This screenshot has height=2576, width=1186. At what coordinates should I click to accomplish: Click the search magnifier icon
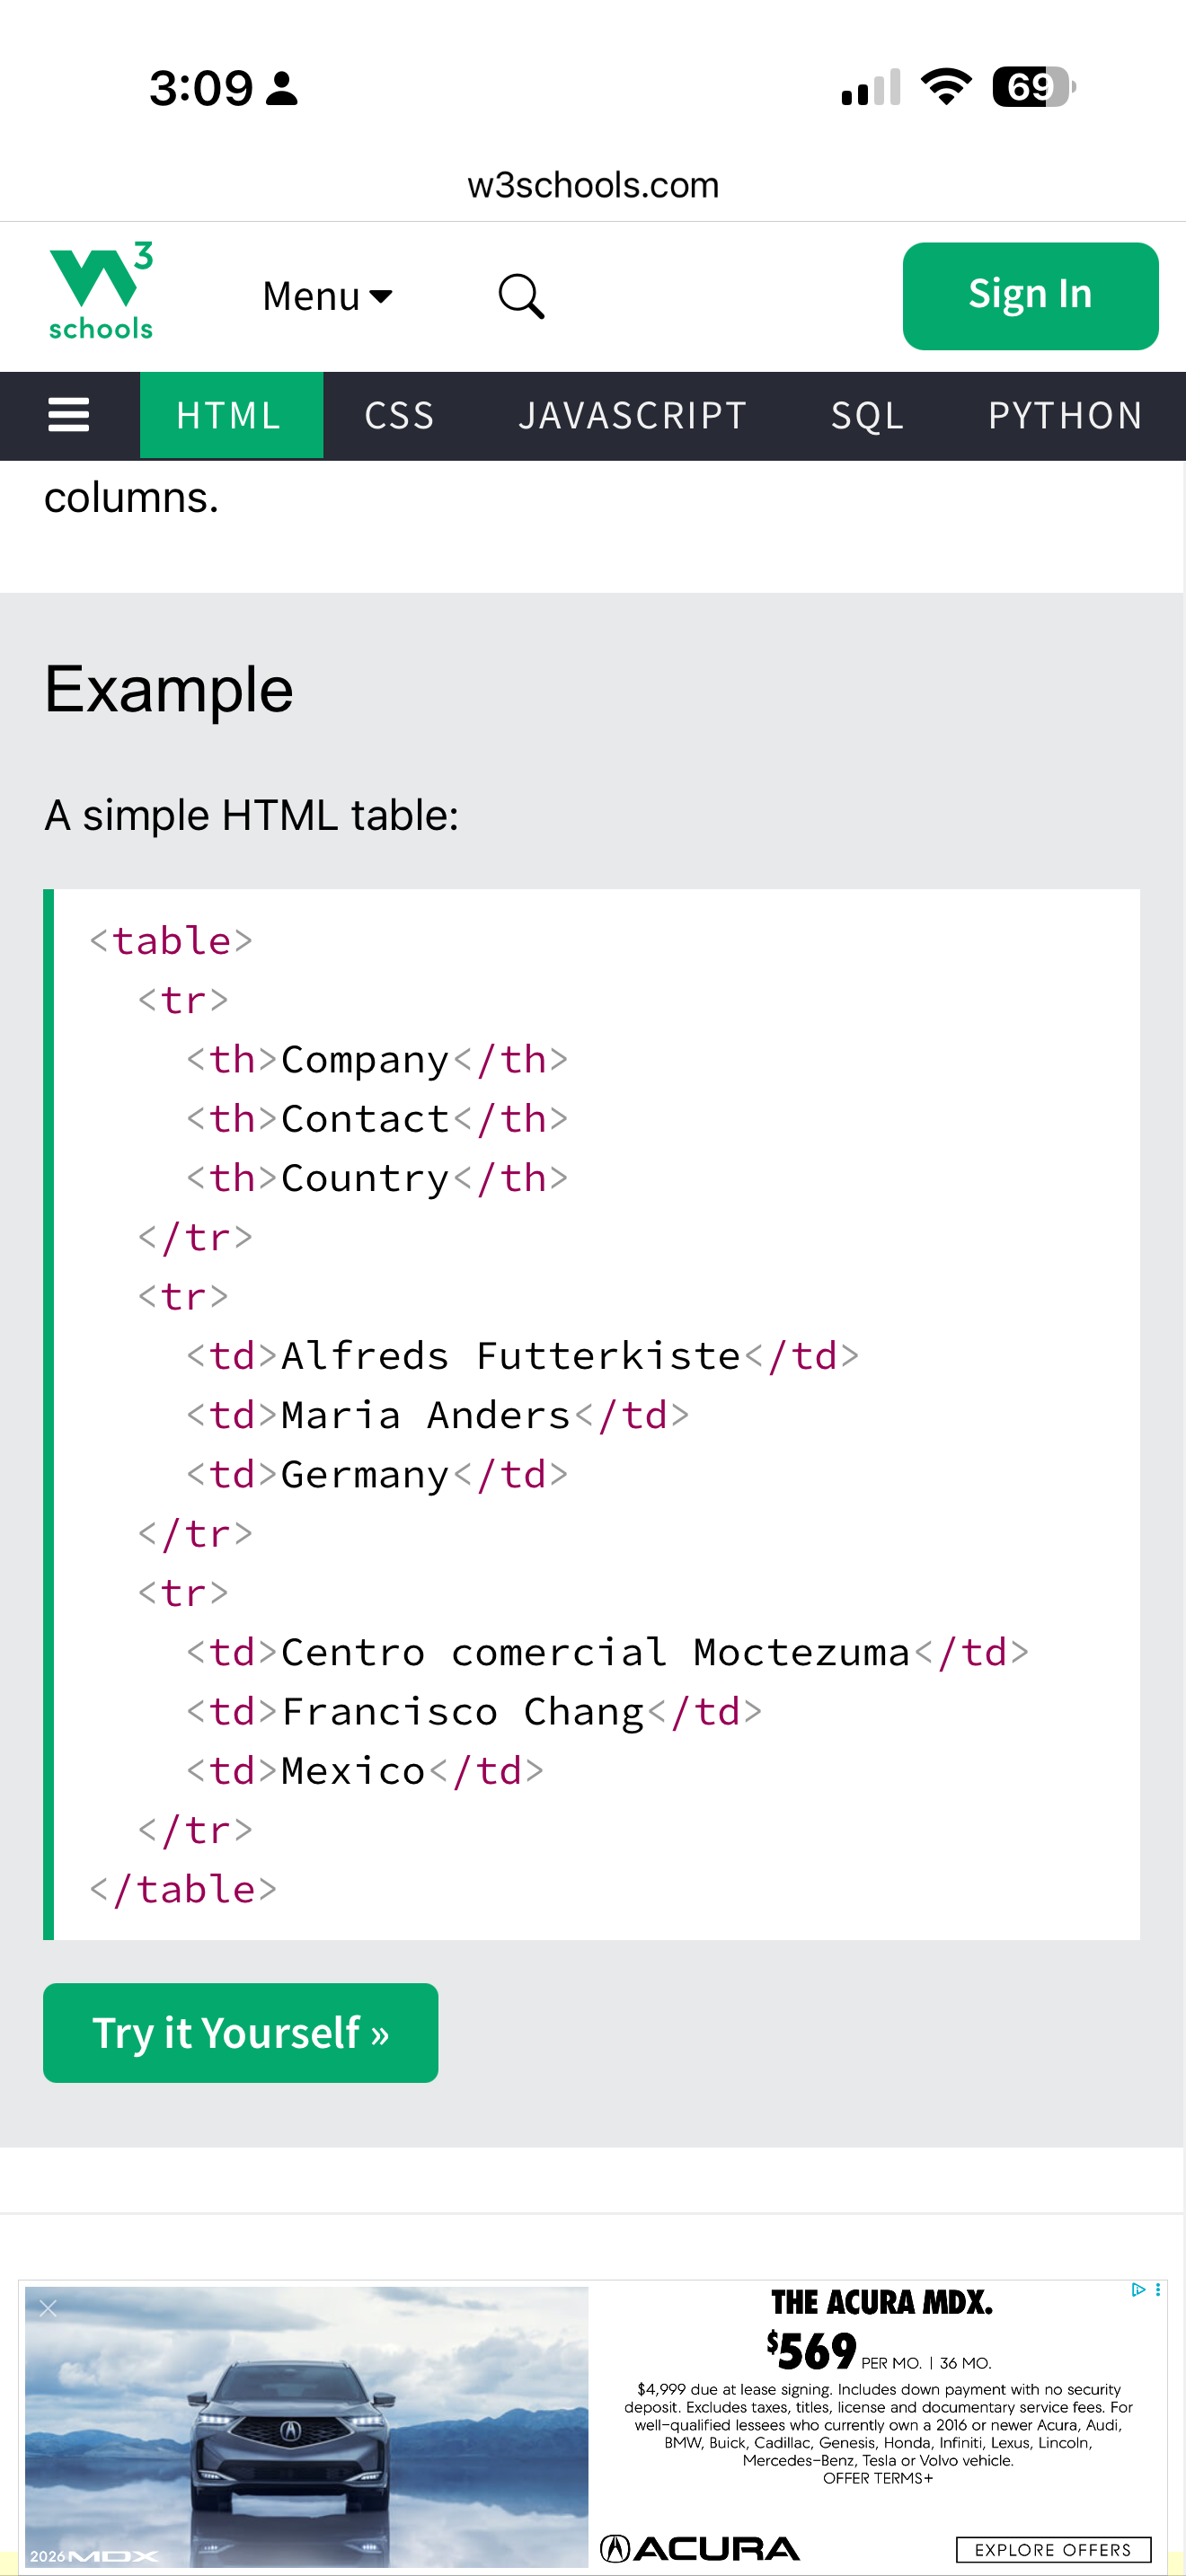coord(521,296)
